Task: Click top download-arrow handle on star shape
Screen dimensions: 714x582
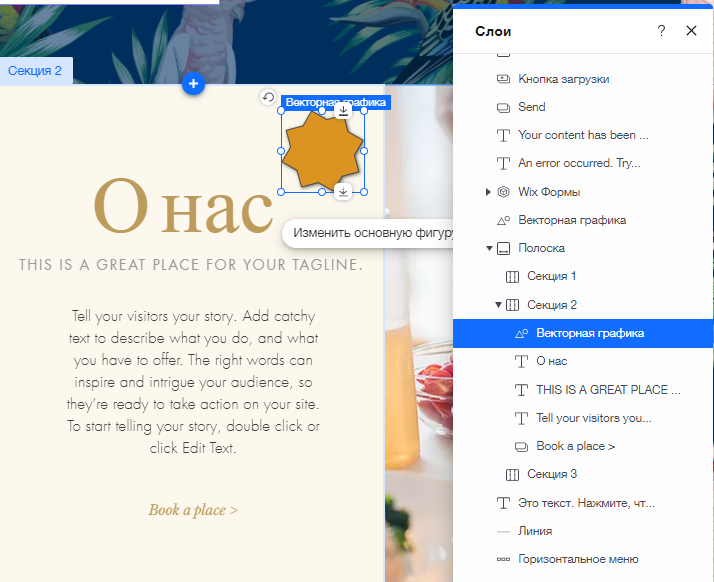Action: (343, 111)
